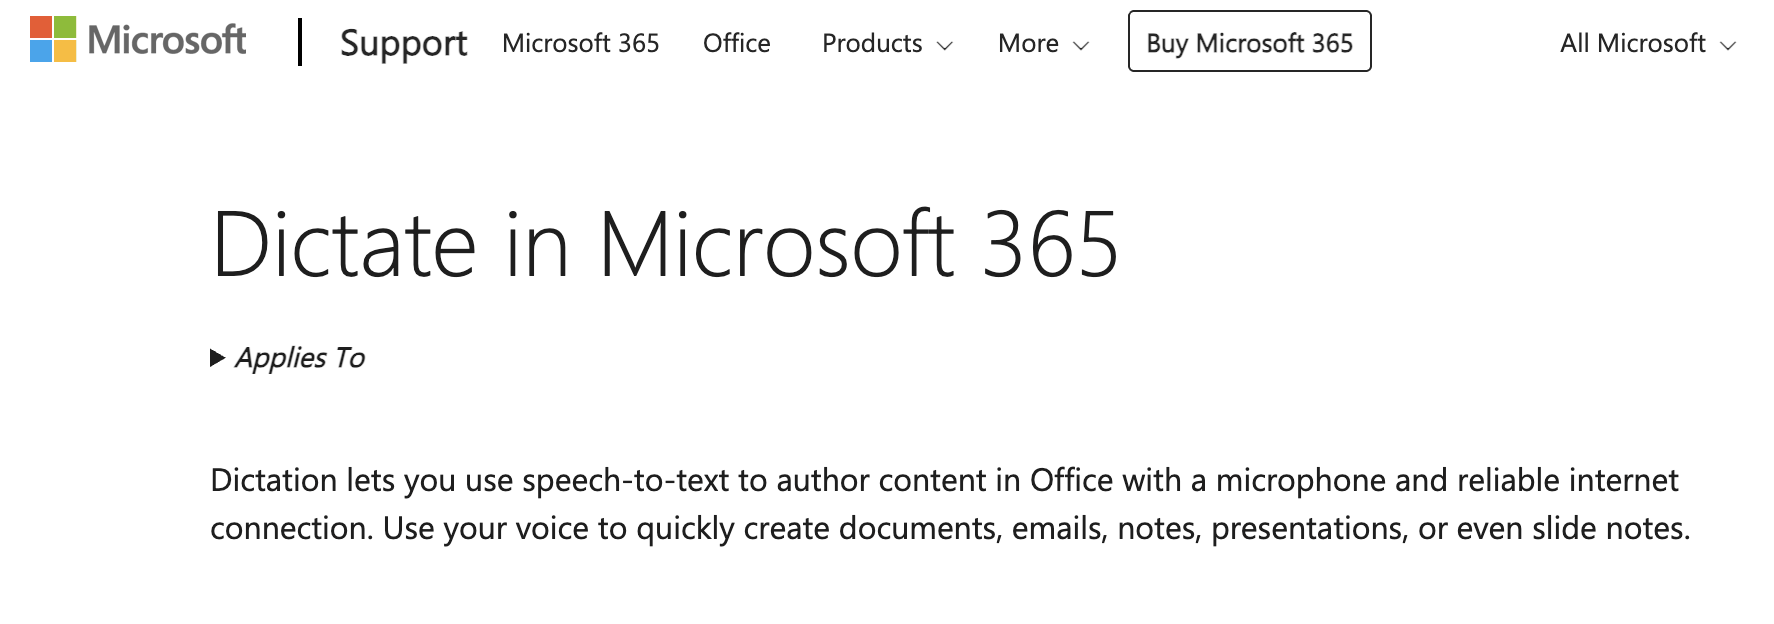Open the Support home page
Screen dimensions: 1774x624
[x=403, y=44]
